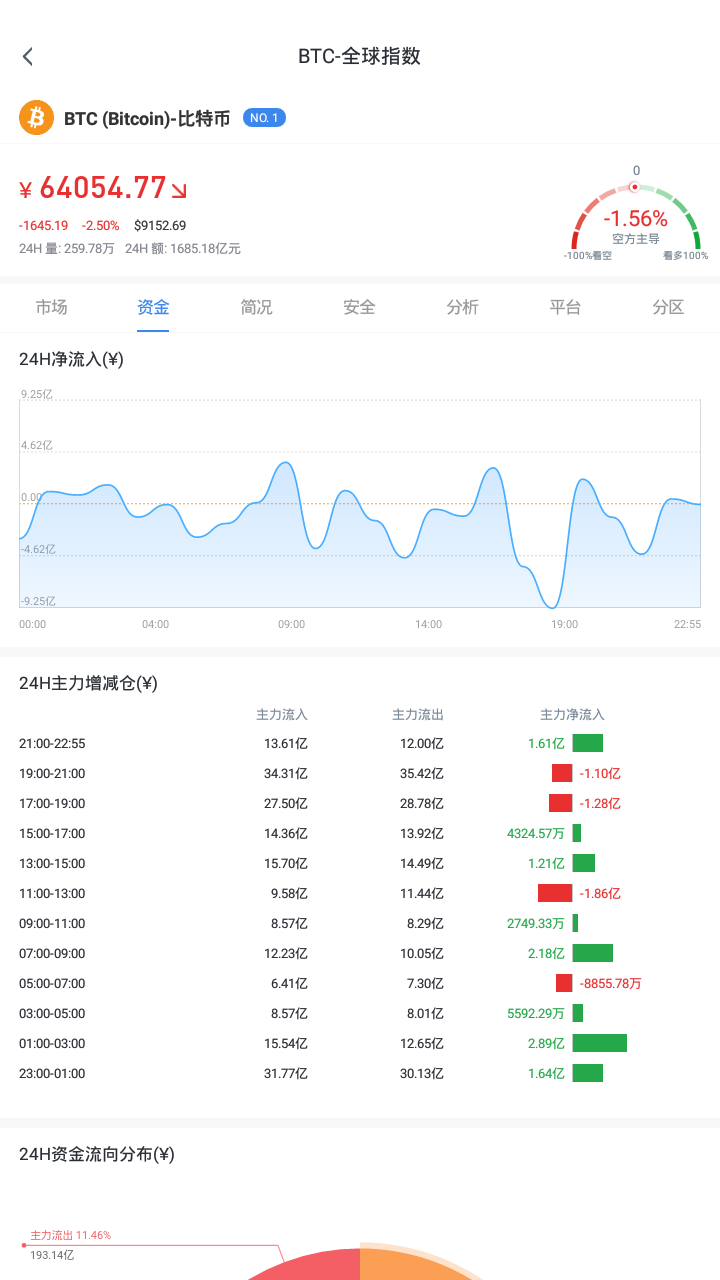The height and width of the screenshot is (1280, 720).
Task: Tap the -1.56% sentiment gauge
Action: 636,215
